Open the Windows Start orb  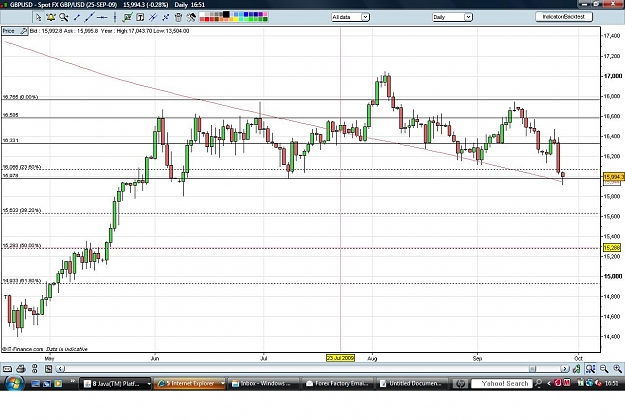coord(15,384)
